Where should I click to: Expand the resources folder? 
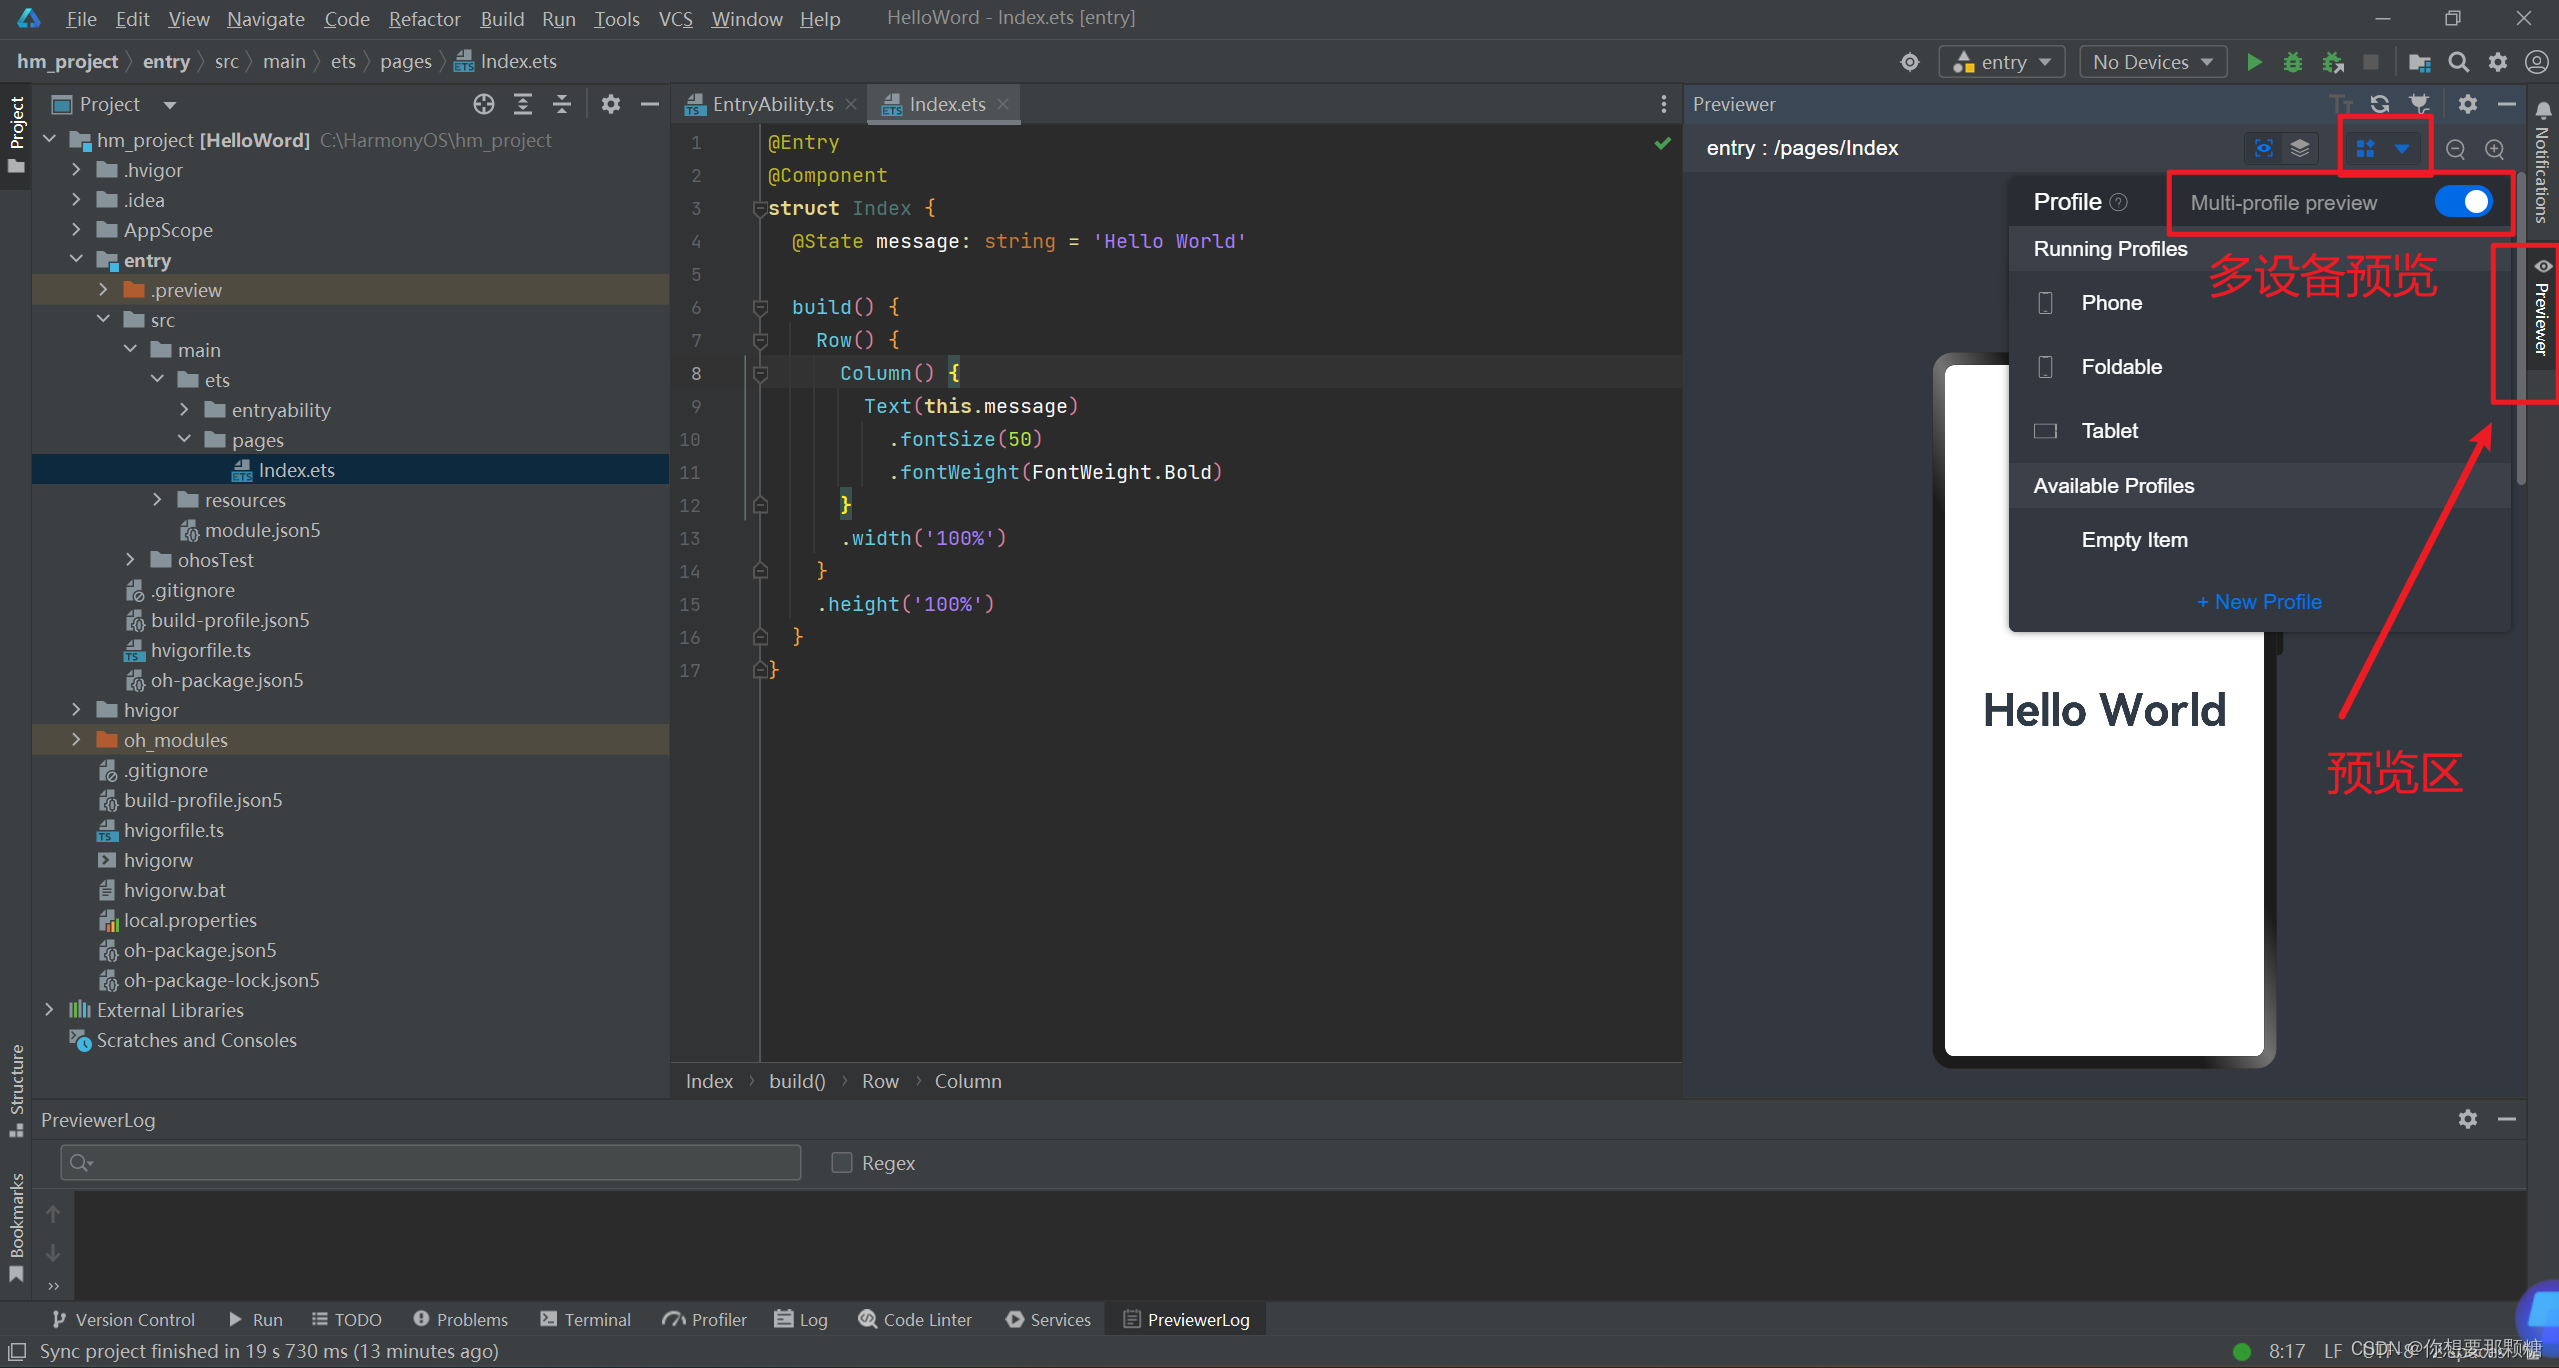(157, 500)
